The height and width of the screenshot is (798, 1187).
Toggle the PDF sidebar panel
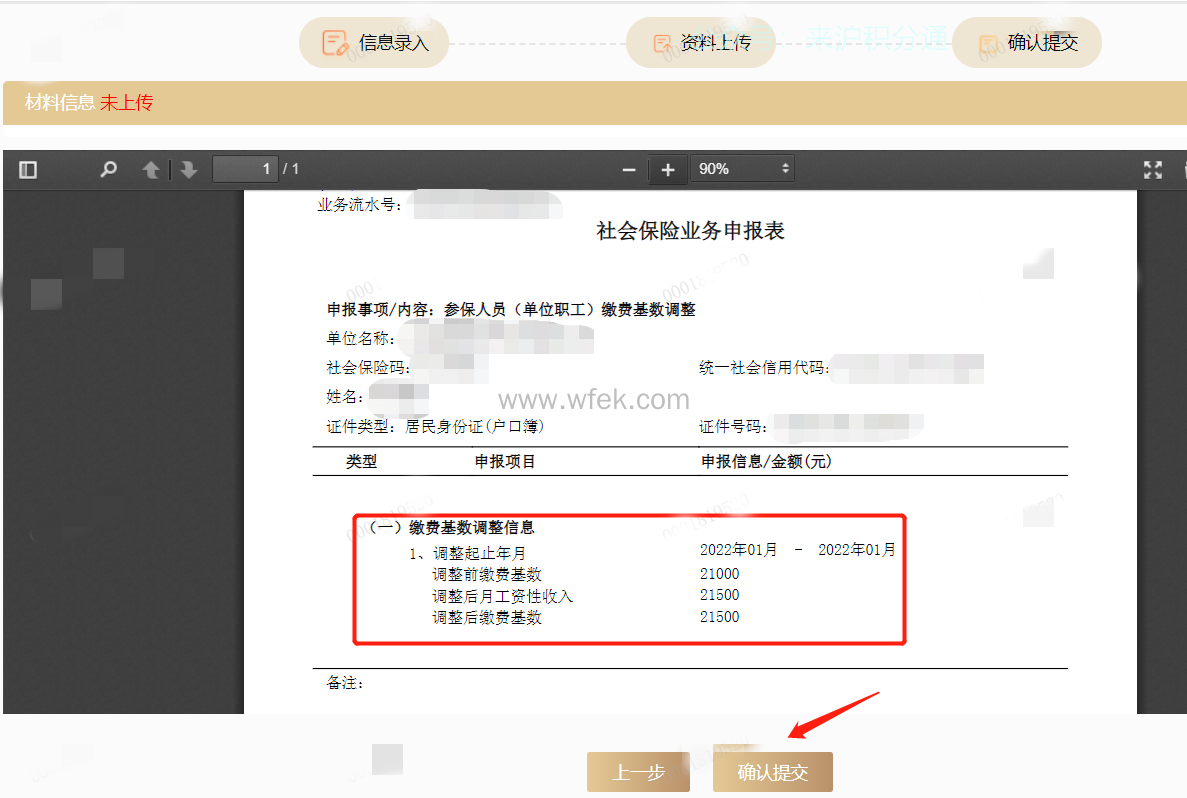tap(28, 169)
